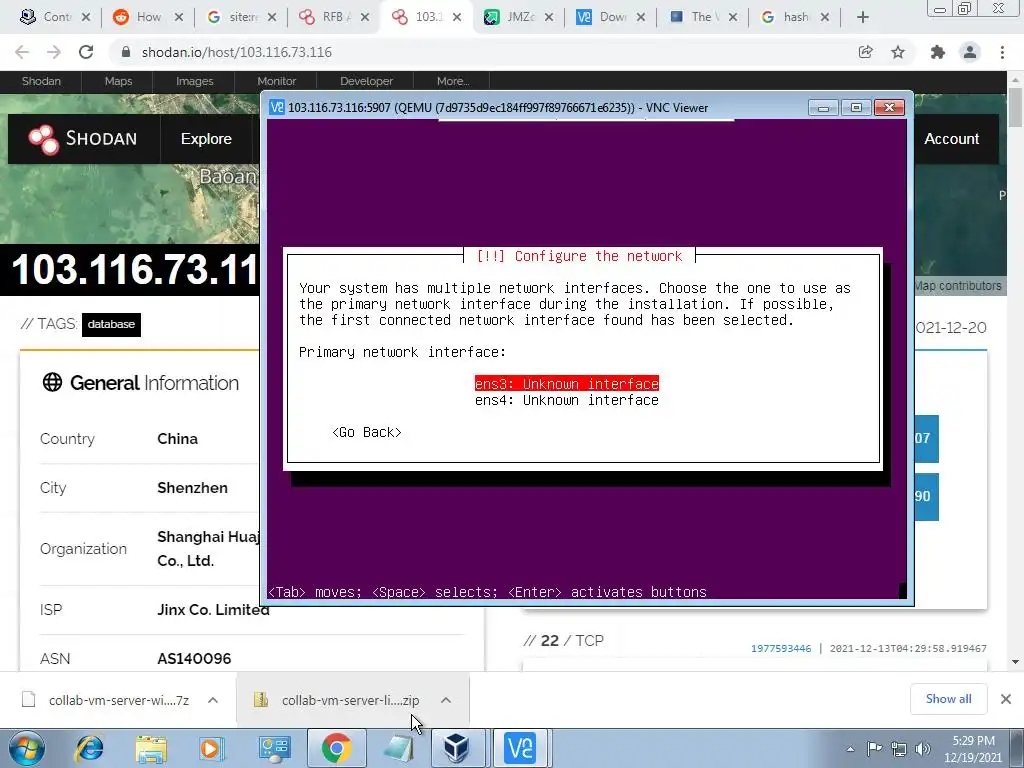Click the address bar URL field
The height and width of the screenshot is (768, 1024).
tap(483, 52)
